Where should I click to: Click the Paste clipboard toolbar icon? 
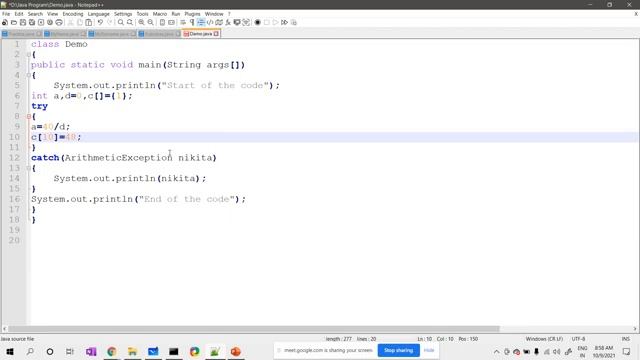(89, 22)
